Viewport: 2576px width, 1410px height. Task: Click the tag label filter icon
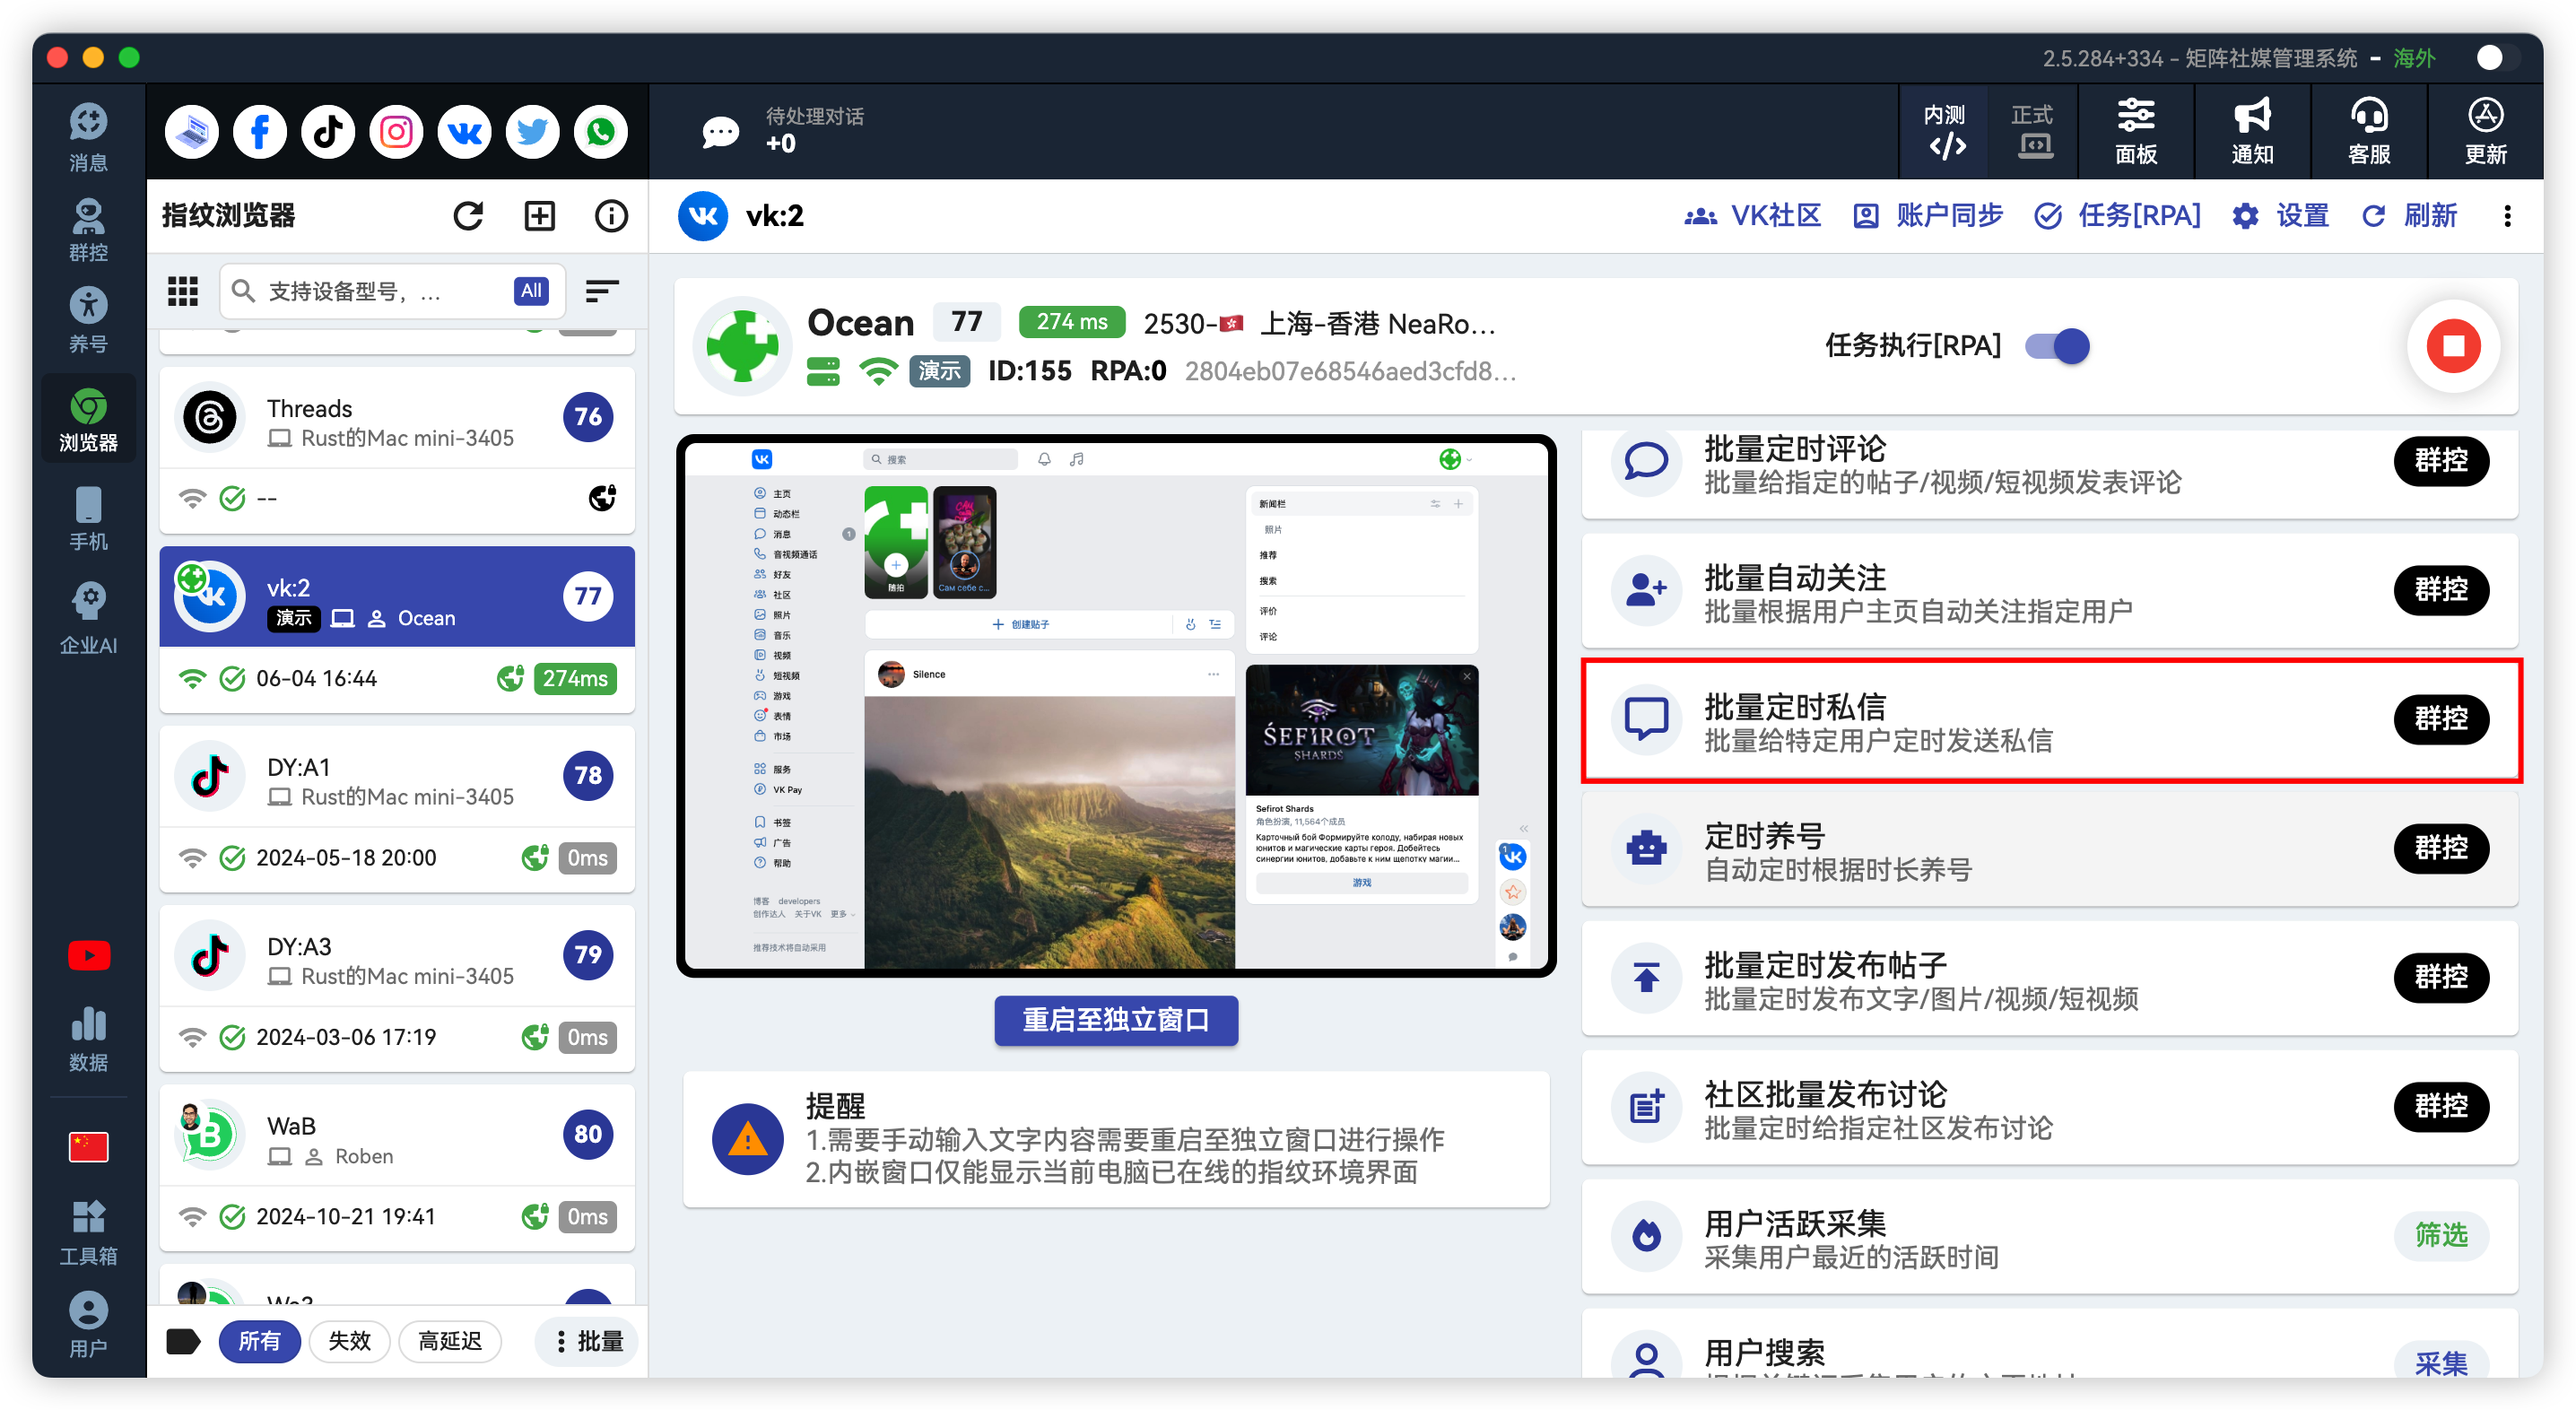point(182,1341)
